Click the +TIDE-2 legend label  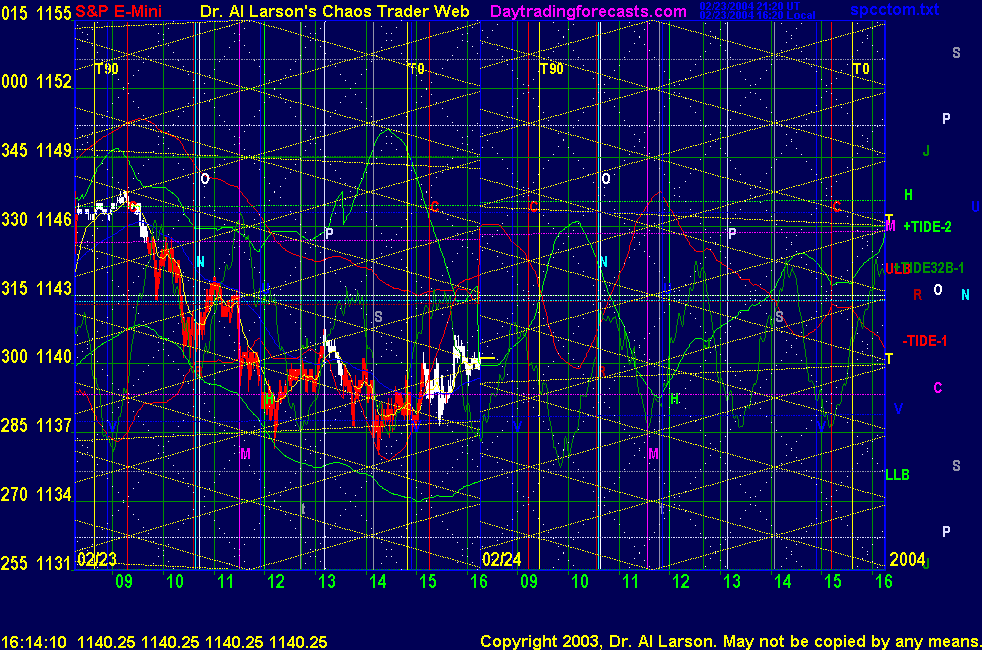pyautogui.click(x=927, y=227)
